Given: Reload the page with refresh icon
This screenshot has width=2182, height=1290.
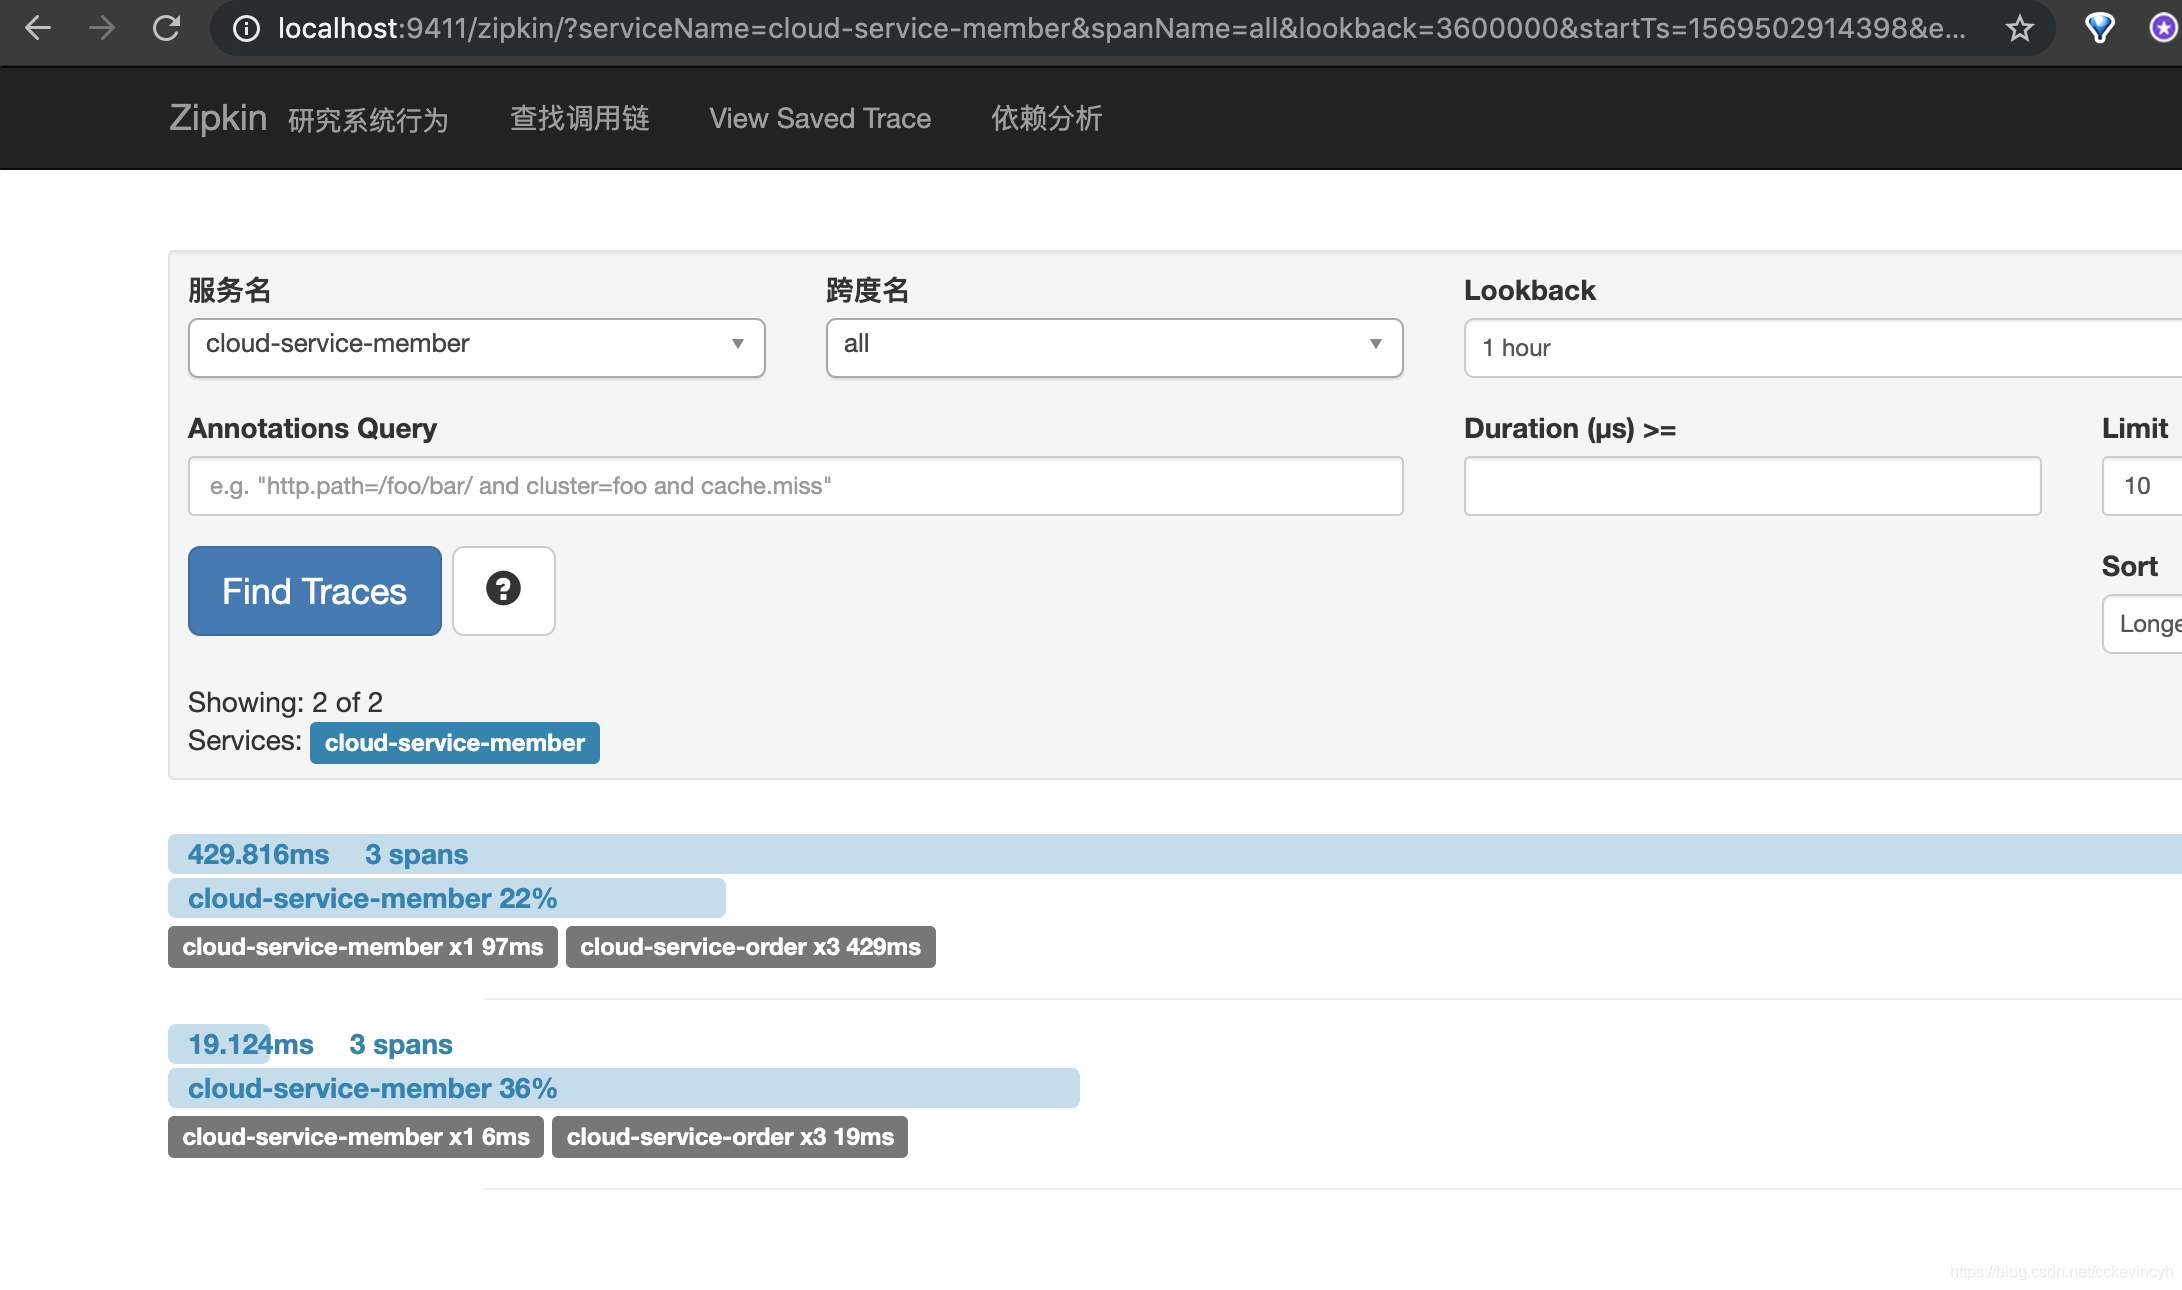Looking at the screenshot, I should (166, 28).
